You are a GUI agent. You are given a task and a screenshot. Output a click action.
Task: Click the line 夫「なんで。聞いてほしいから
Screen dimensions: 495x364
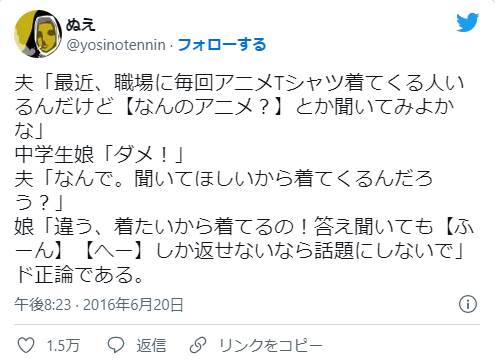224,190
